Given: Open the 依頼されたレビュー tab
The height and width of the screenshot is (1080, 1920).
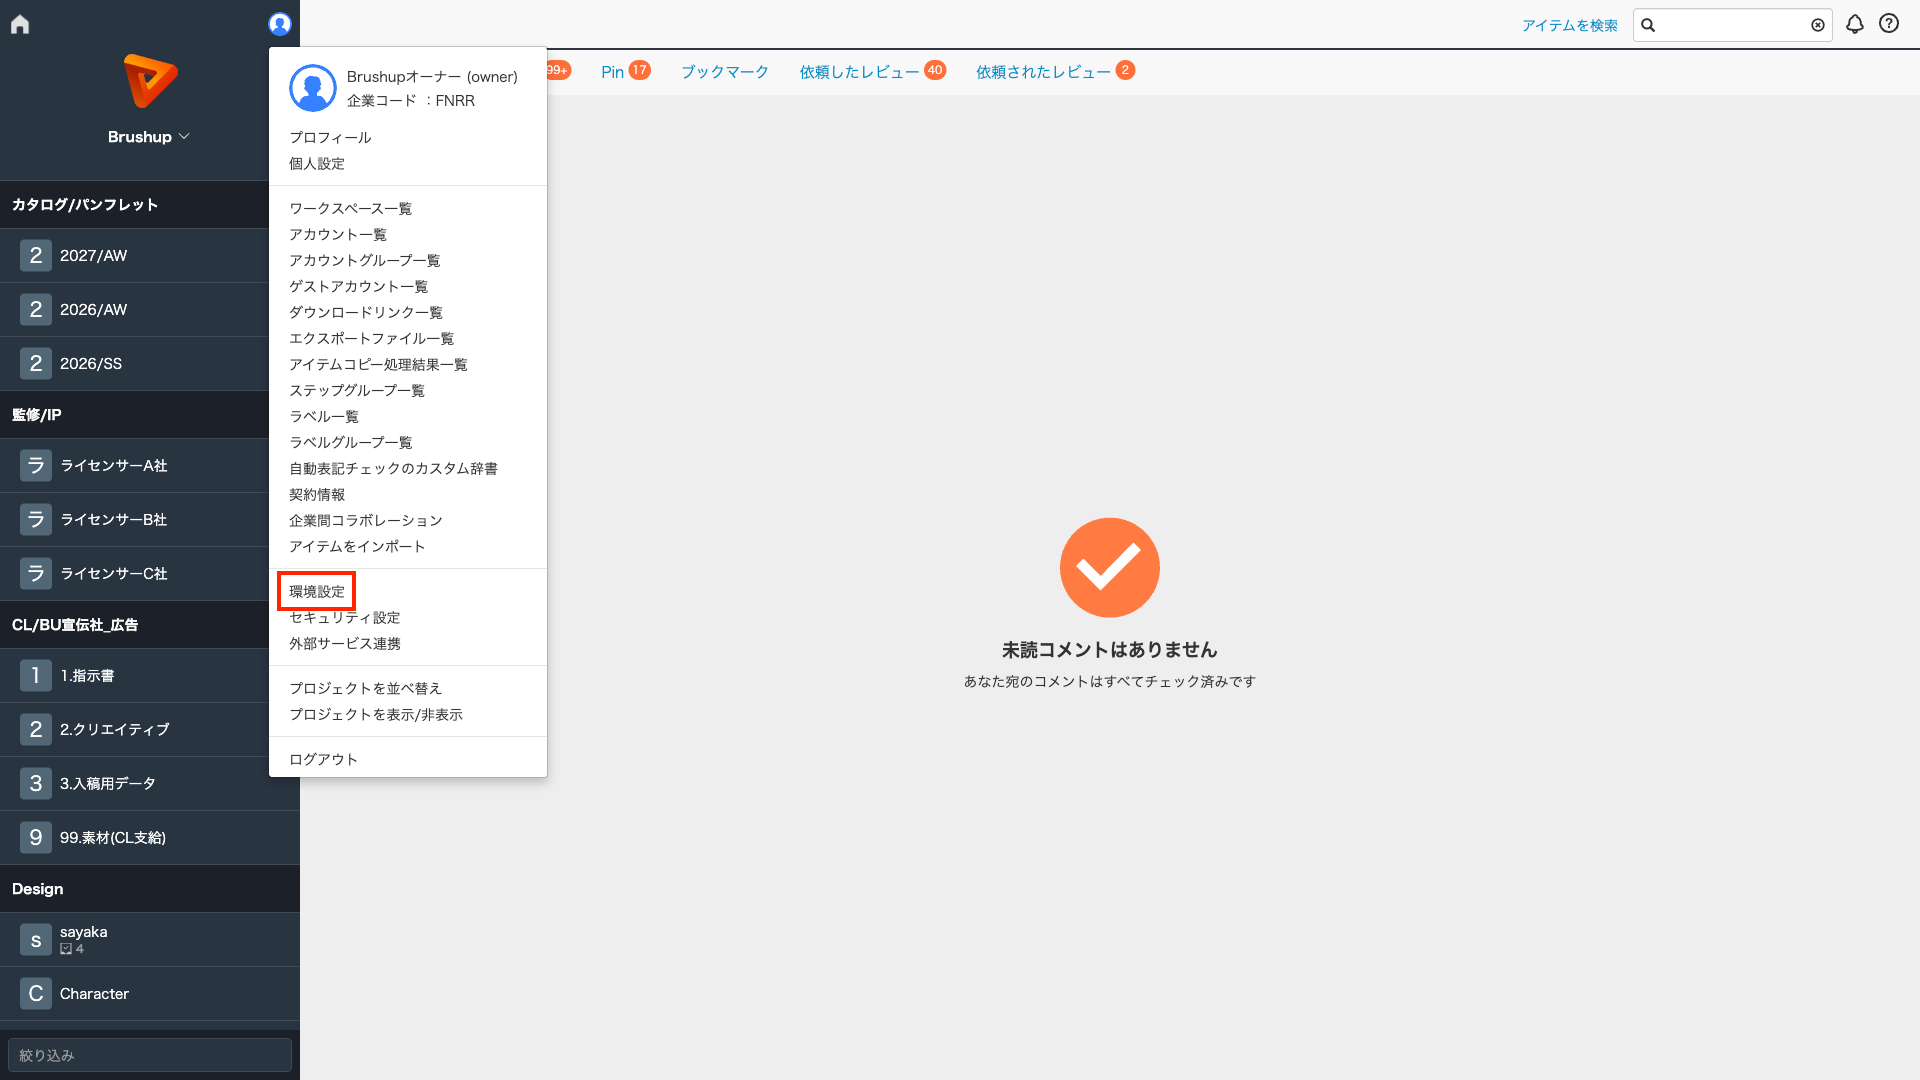Looking at the screenshot, I should click(1055, 72).
